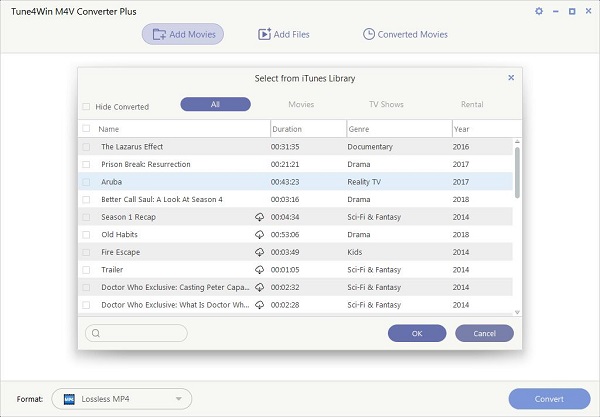Click cloud icon for Casting Peter Capaldi row
The image size is (600, 417).
[259, 287]
